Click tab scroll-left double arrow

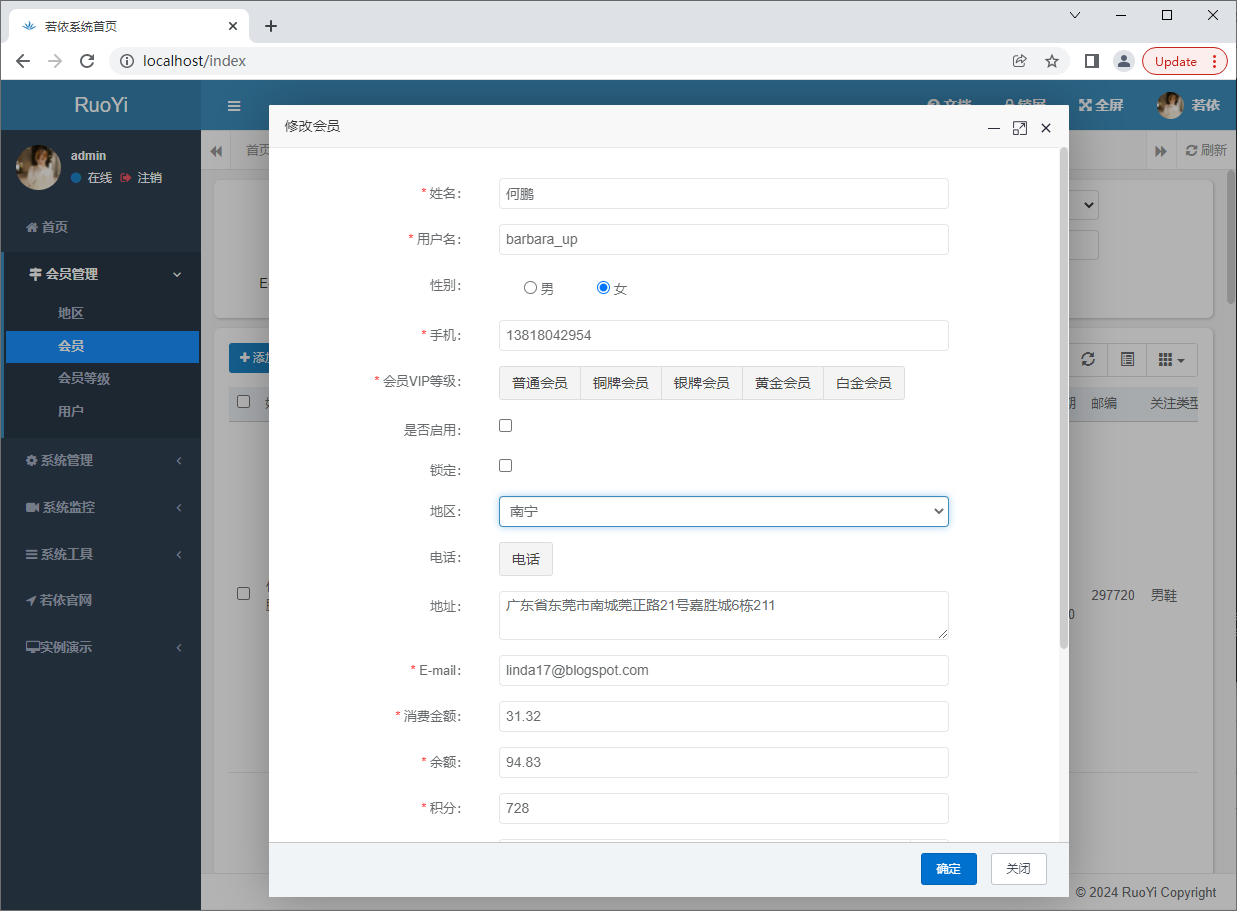(x=216, y=151)
